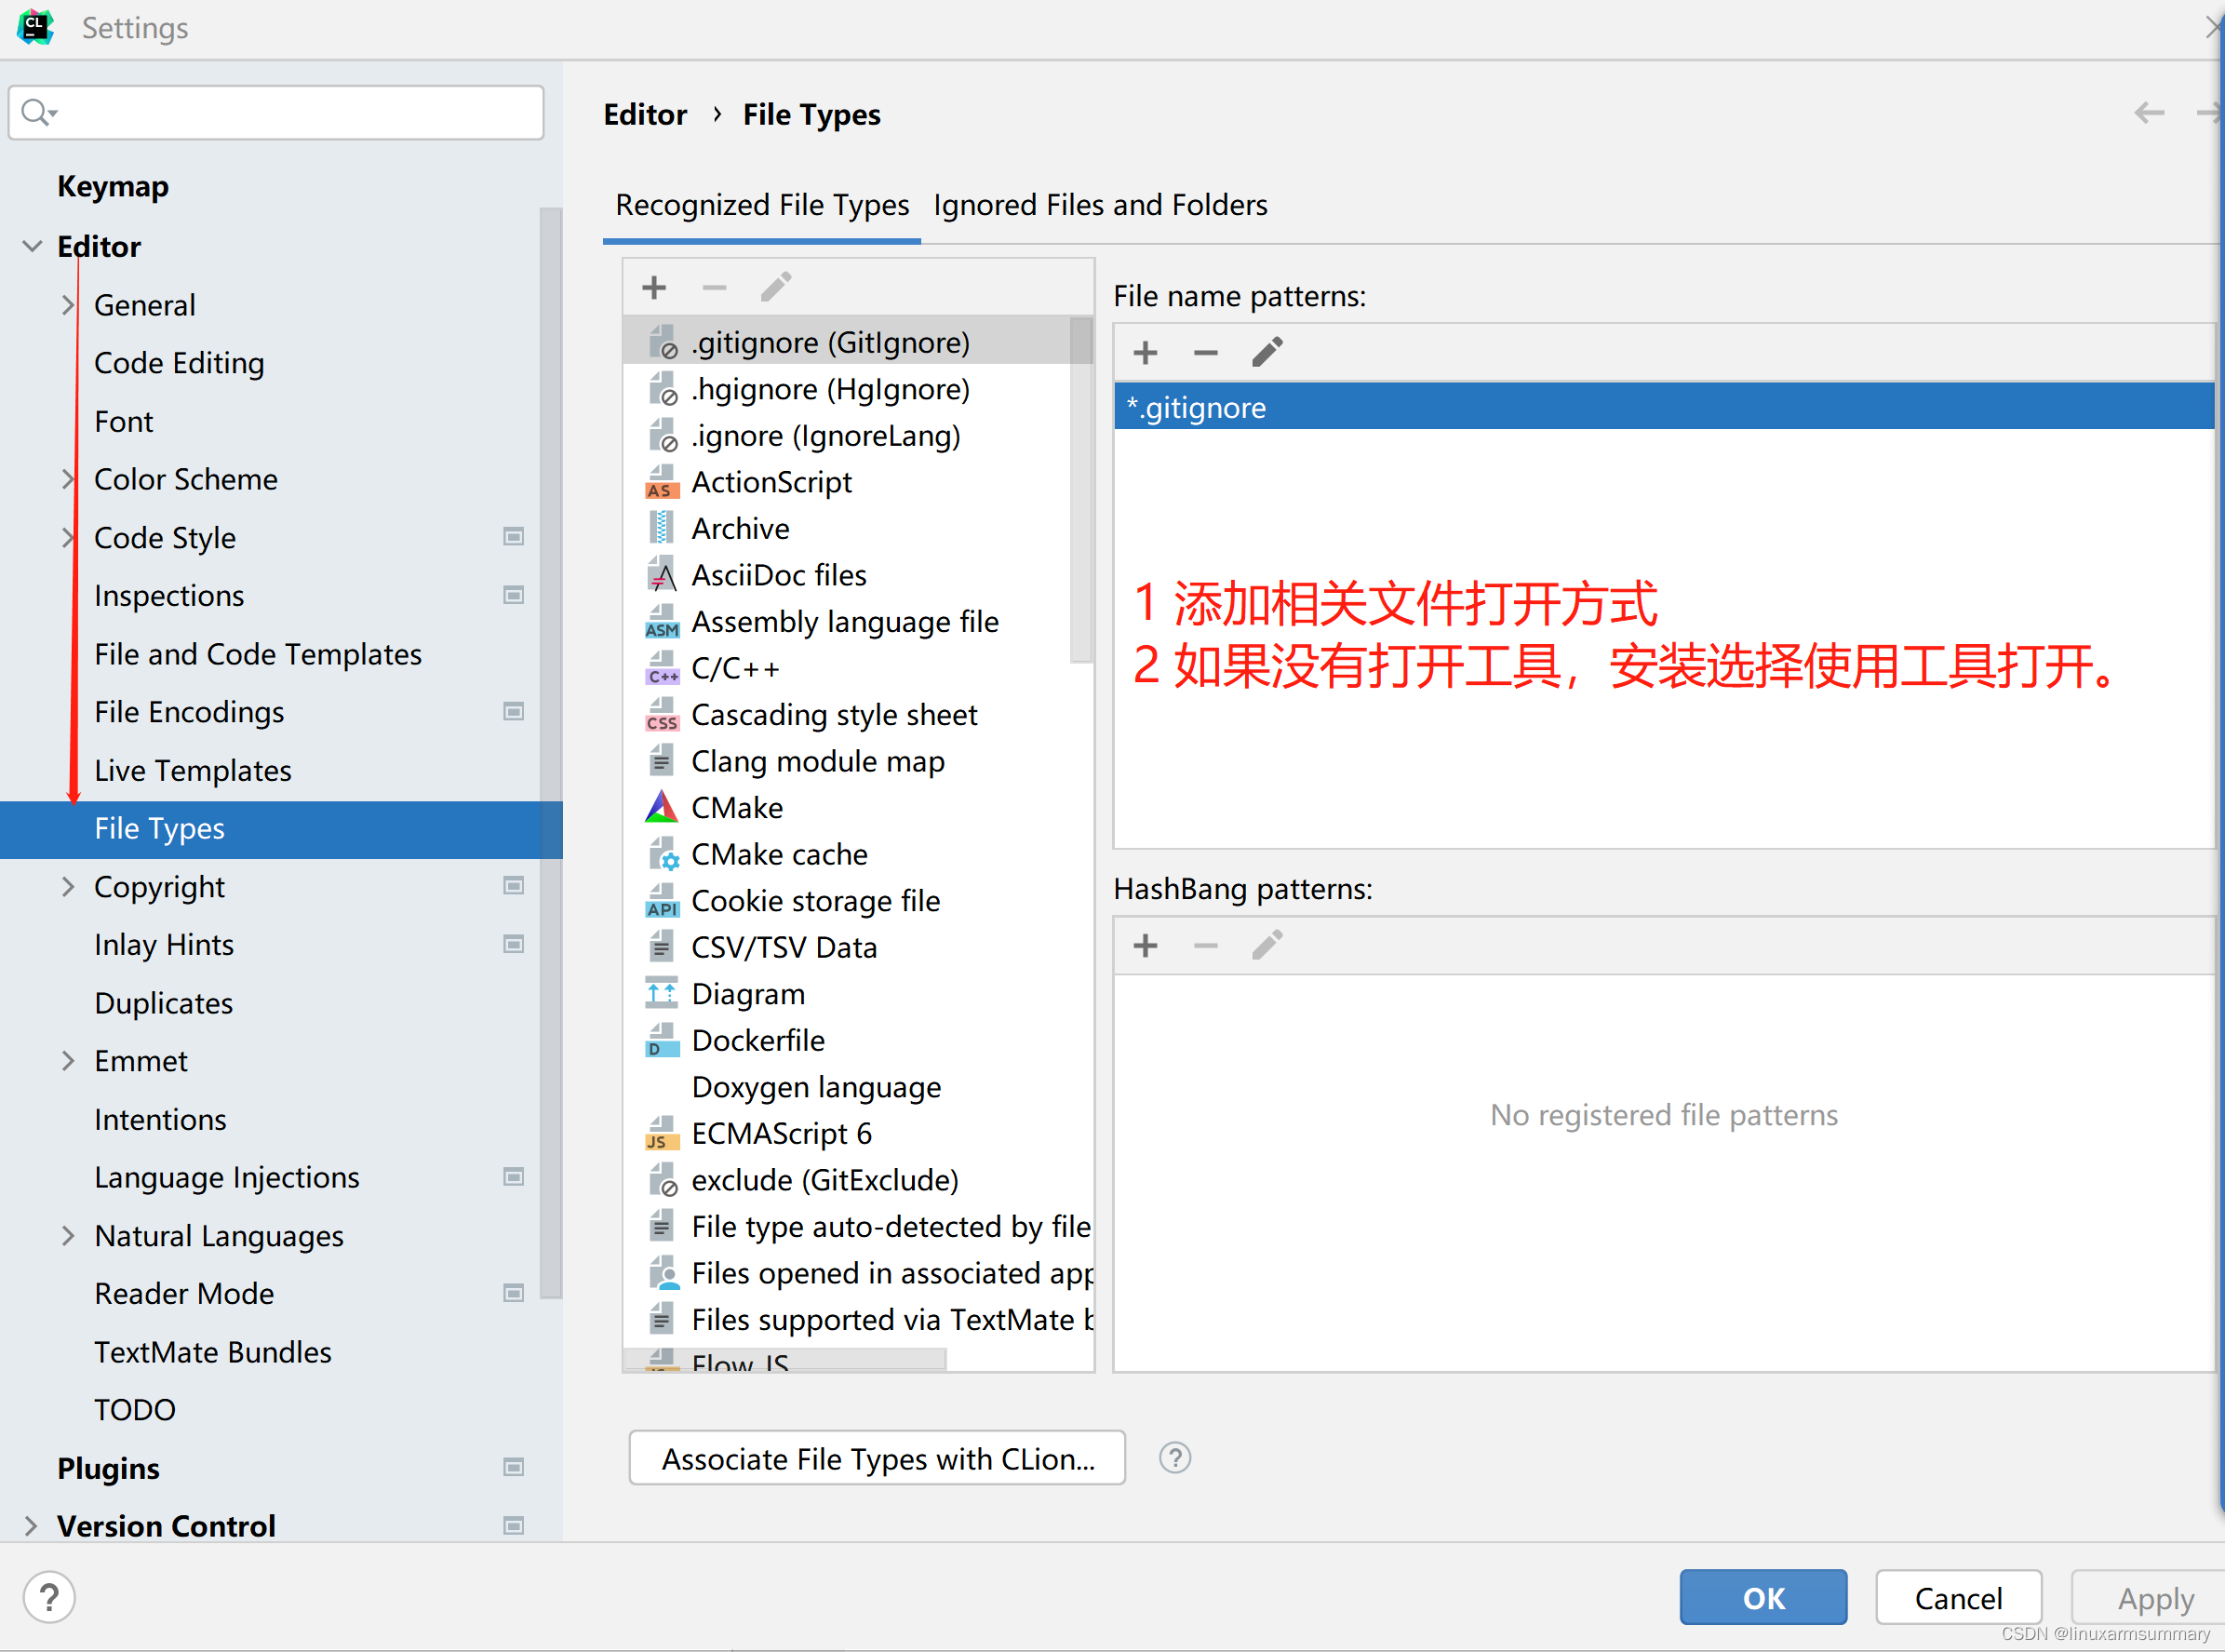The width and height of the screenshot is (2225, 1652).
Task: Expand the Version Control section
Action: [32, 1525]
